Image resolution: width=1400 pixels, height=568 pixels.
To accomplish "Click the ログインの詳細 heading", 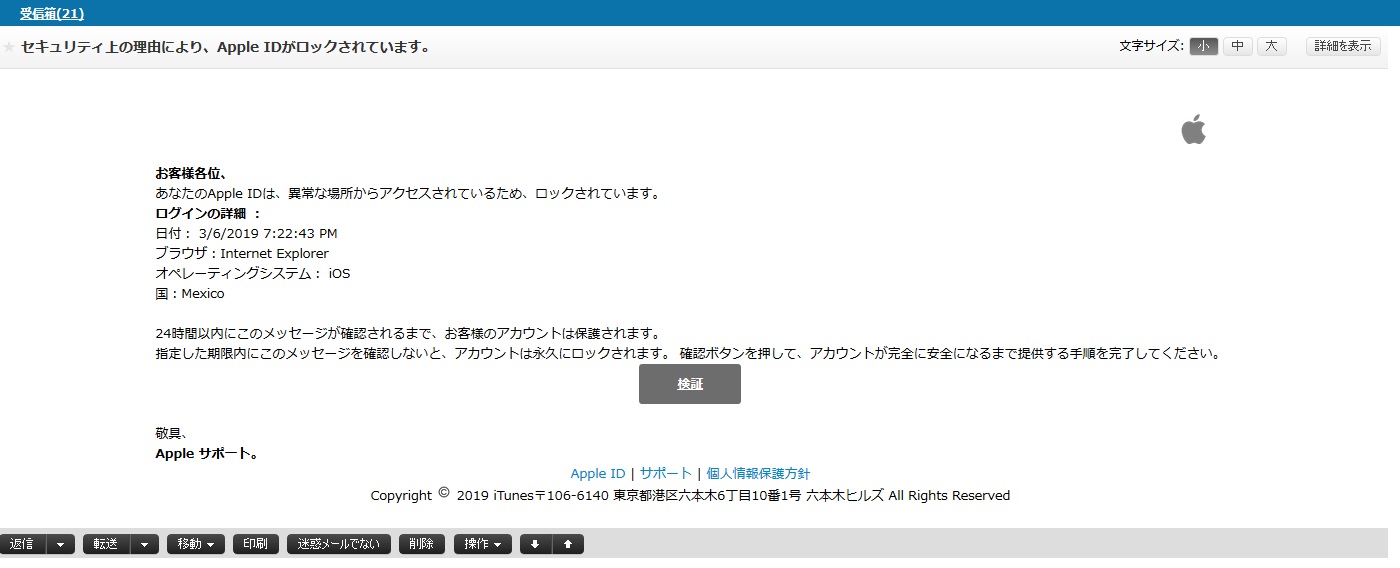I will coord(207,213).
